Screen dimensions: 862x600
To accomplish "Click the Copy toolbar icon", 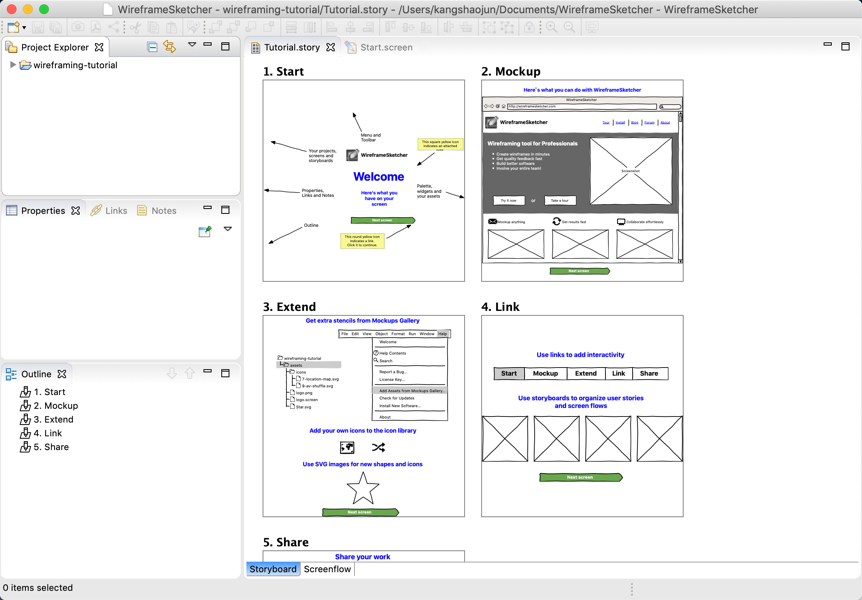I will click(153, 27).
